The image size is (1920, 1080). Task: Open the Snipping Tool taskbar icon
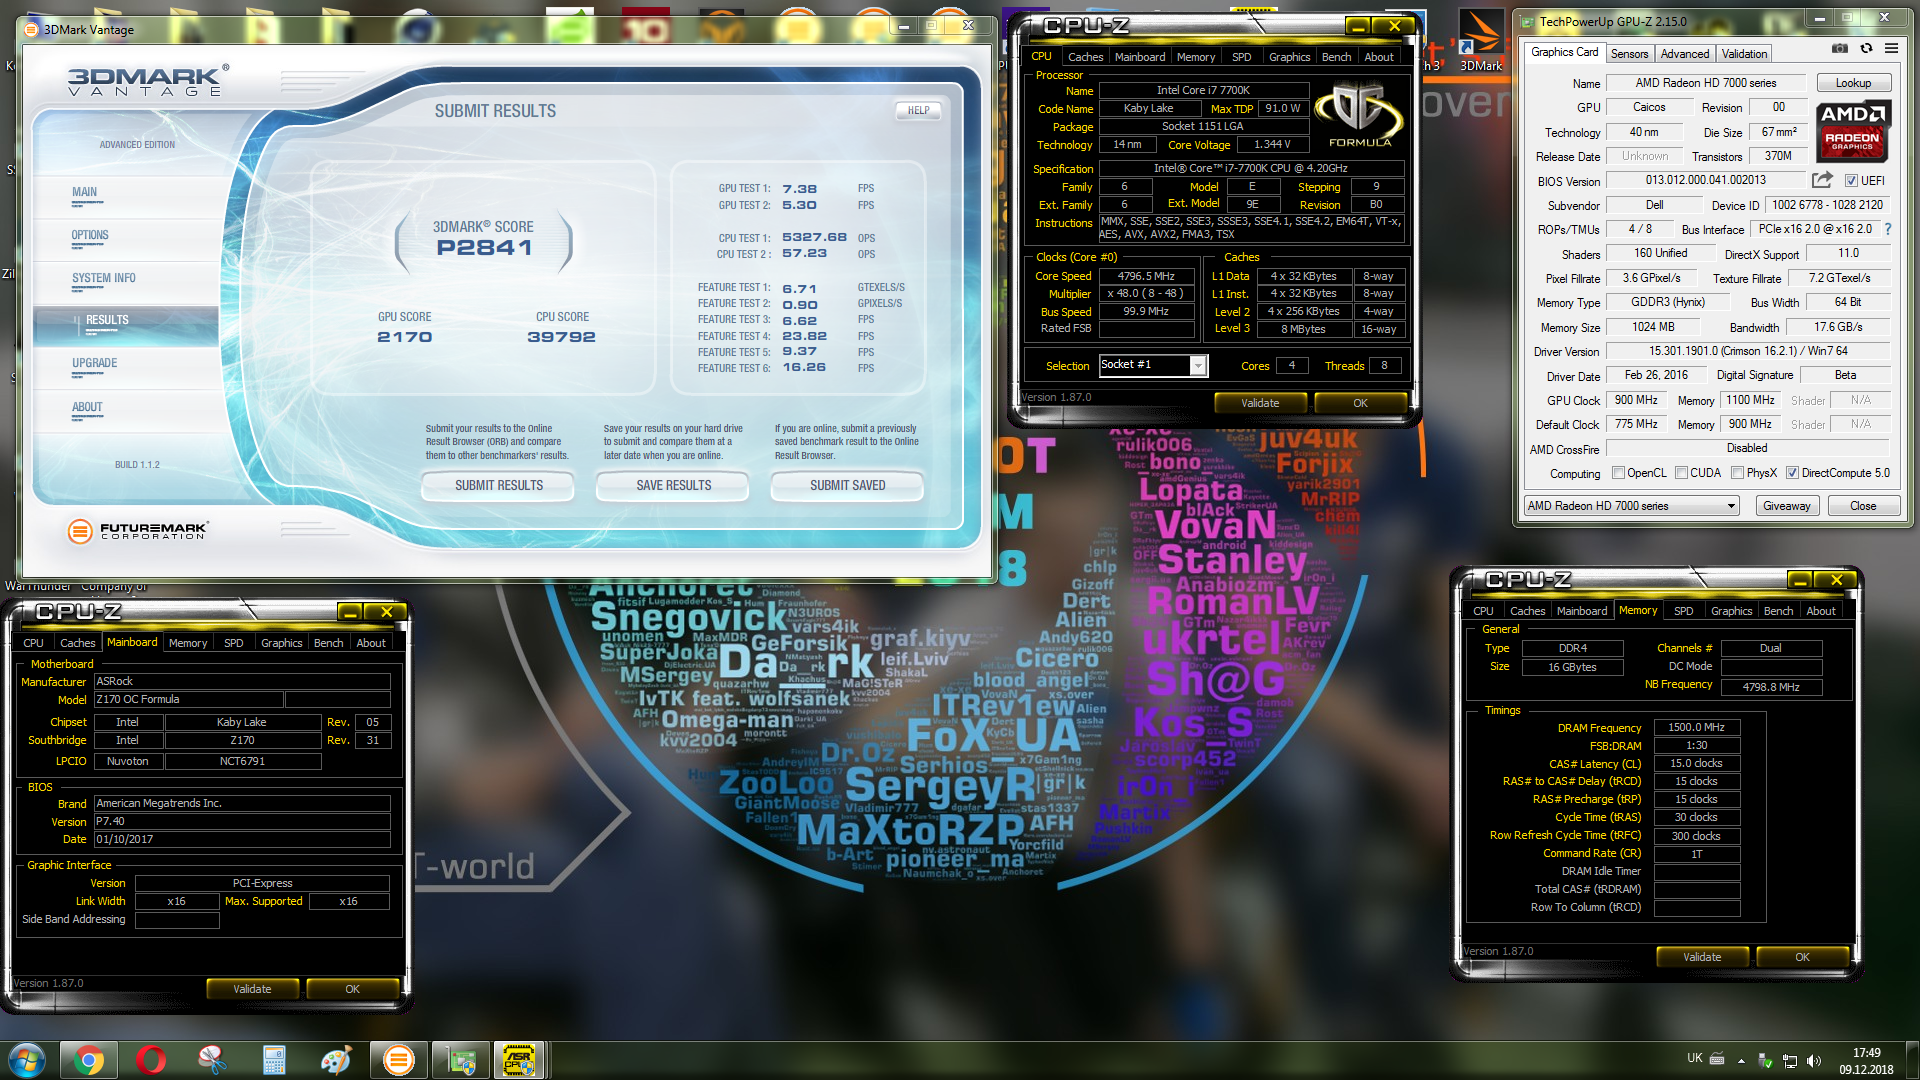coord(212,1060)
